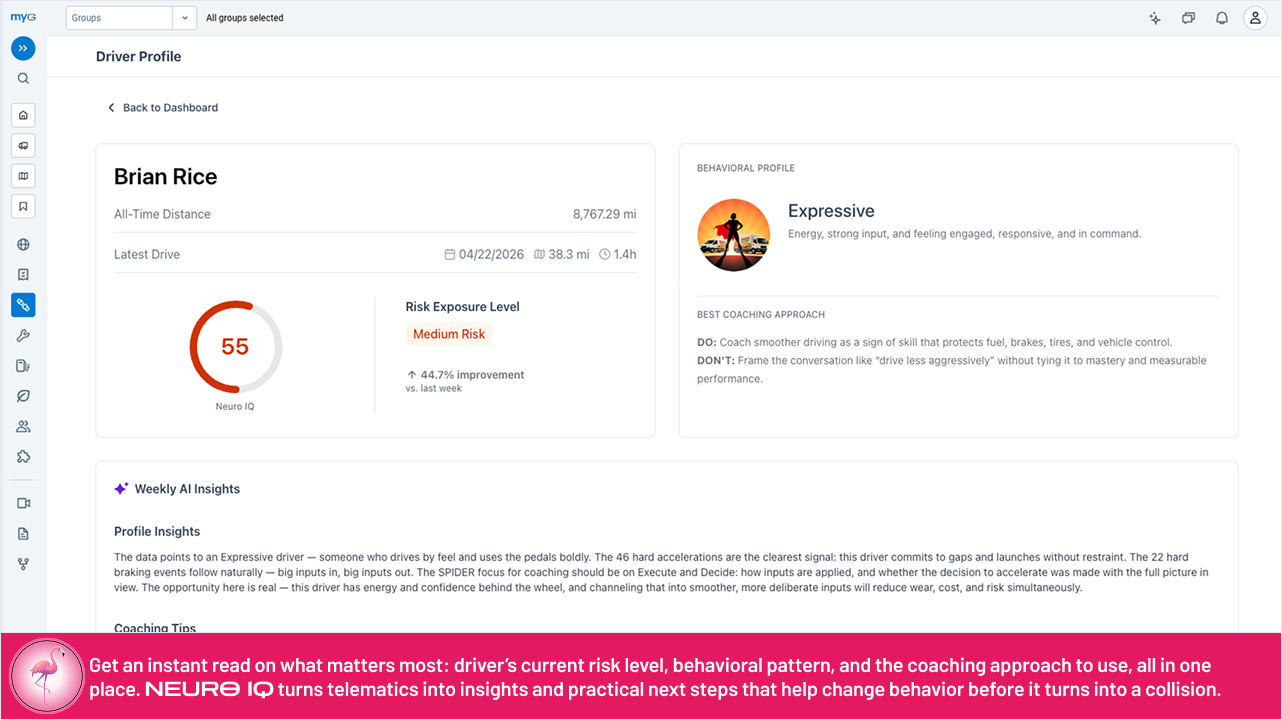Open the bookmark icon in the sidebar
The image size is (1282, 720).
[x=23, y=206]
